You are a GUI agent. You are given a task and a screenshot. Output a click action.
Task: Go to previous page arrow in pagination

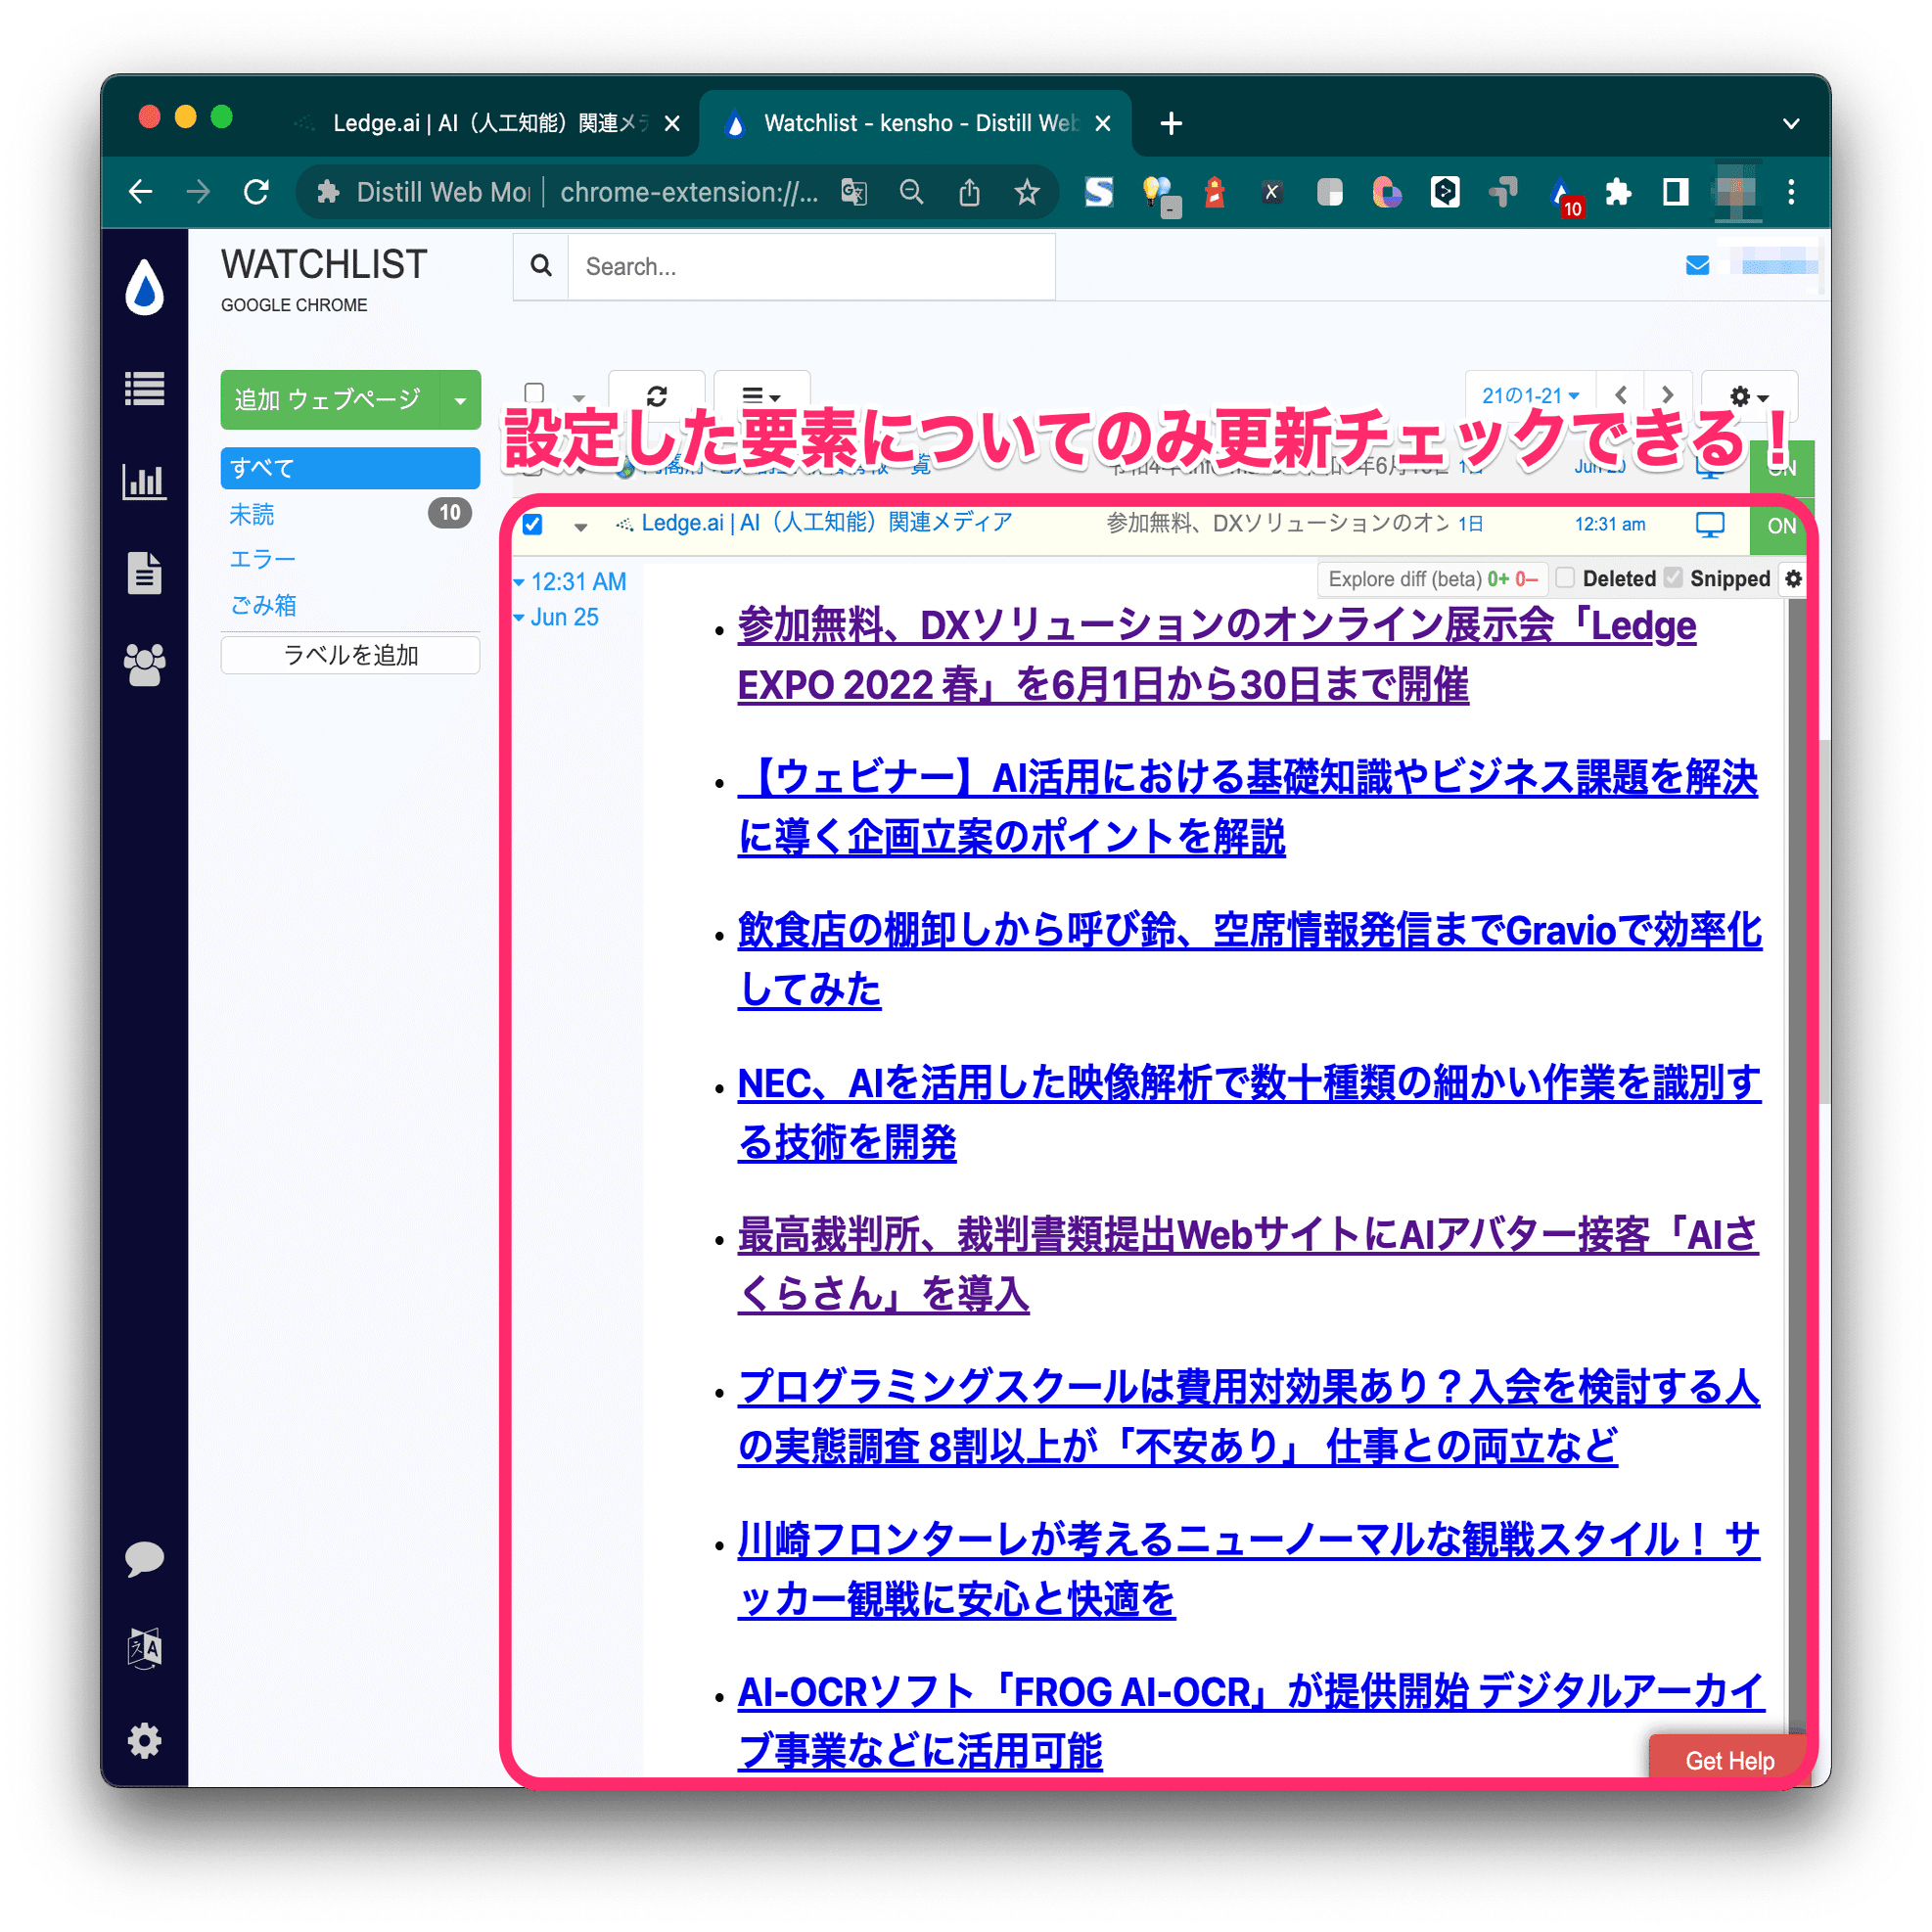click(x=1621, y=395)
